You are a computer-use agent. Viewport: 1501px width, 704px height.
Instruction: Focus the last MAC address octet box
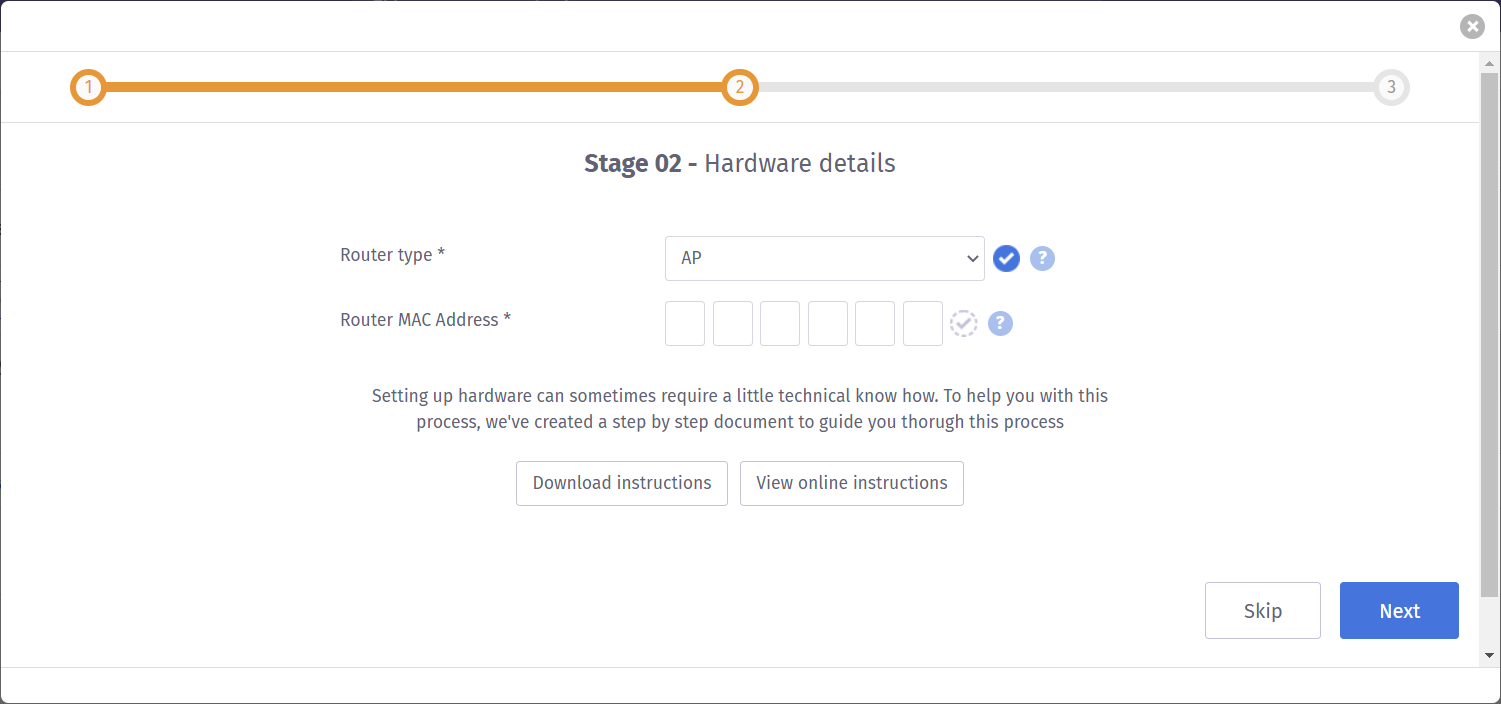point(923,324)
